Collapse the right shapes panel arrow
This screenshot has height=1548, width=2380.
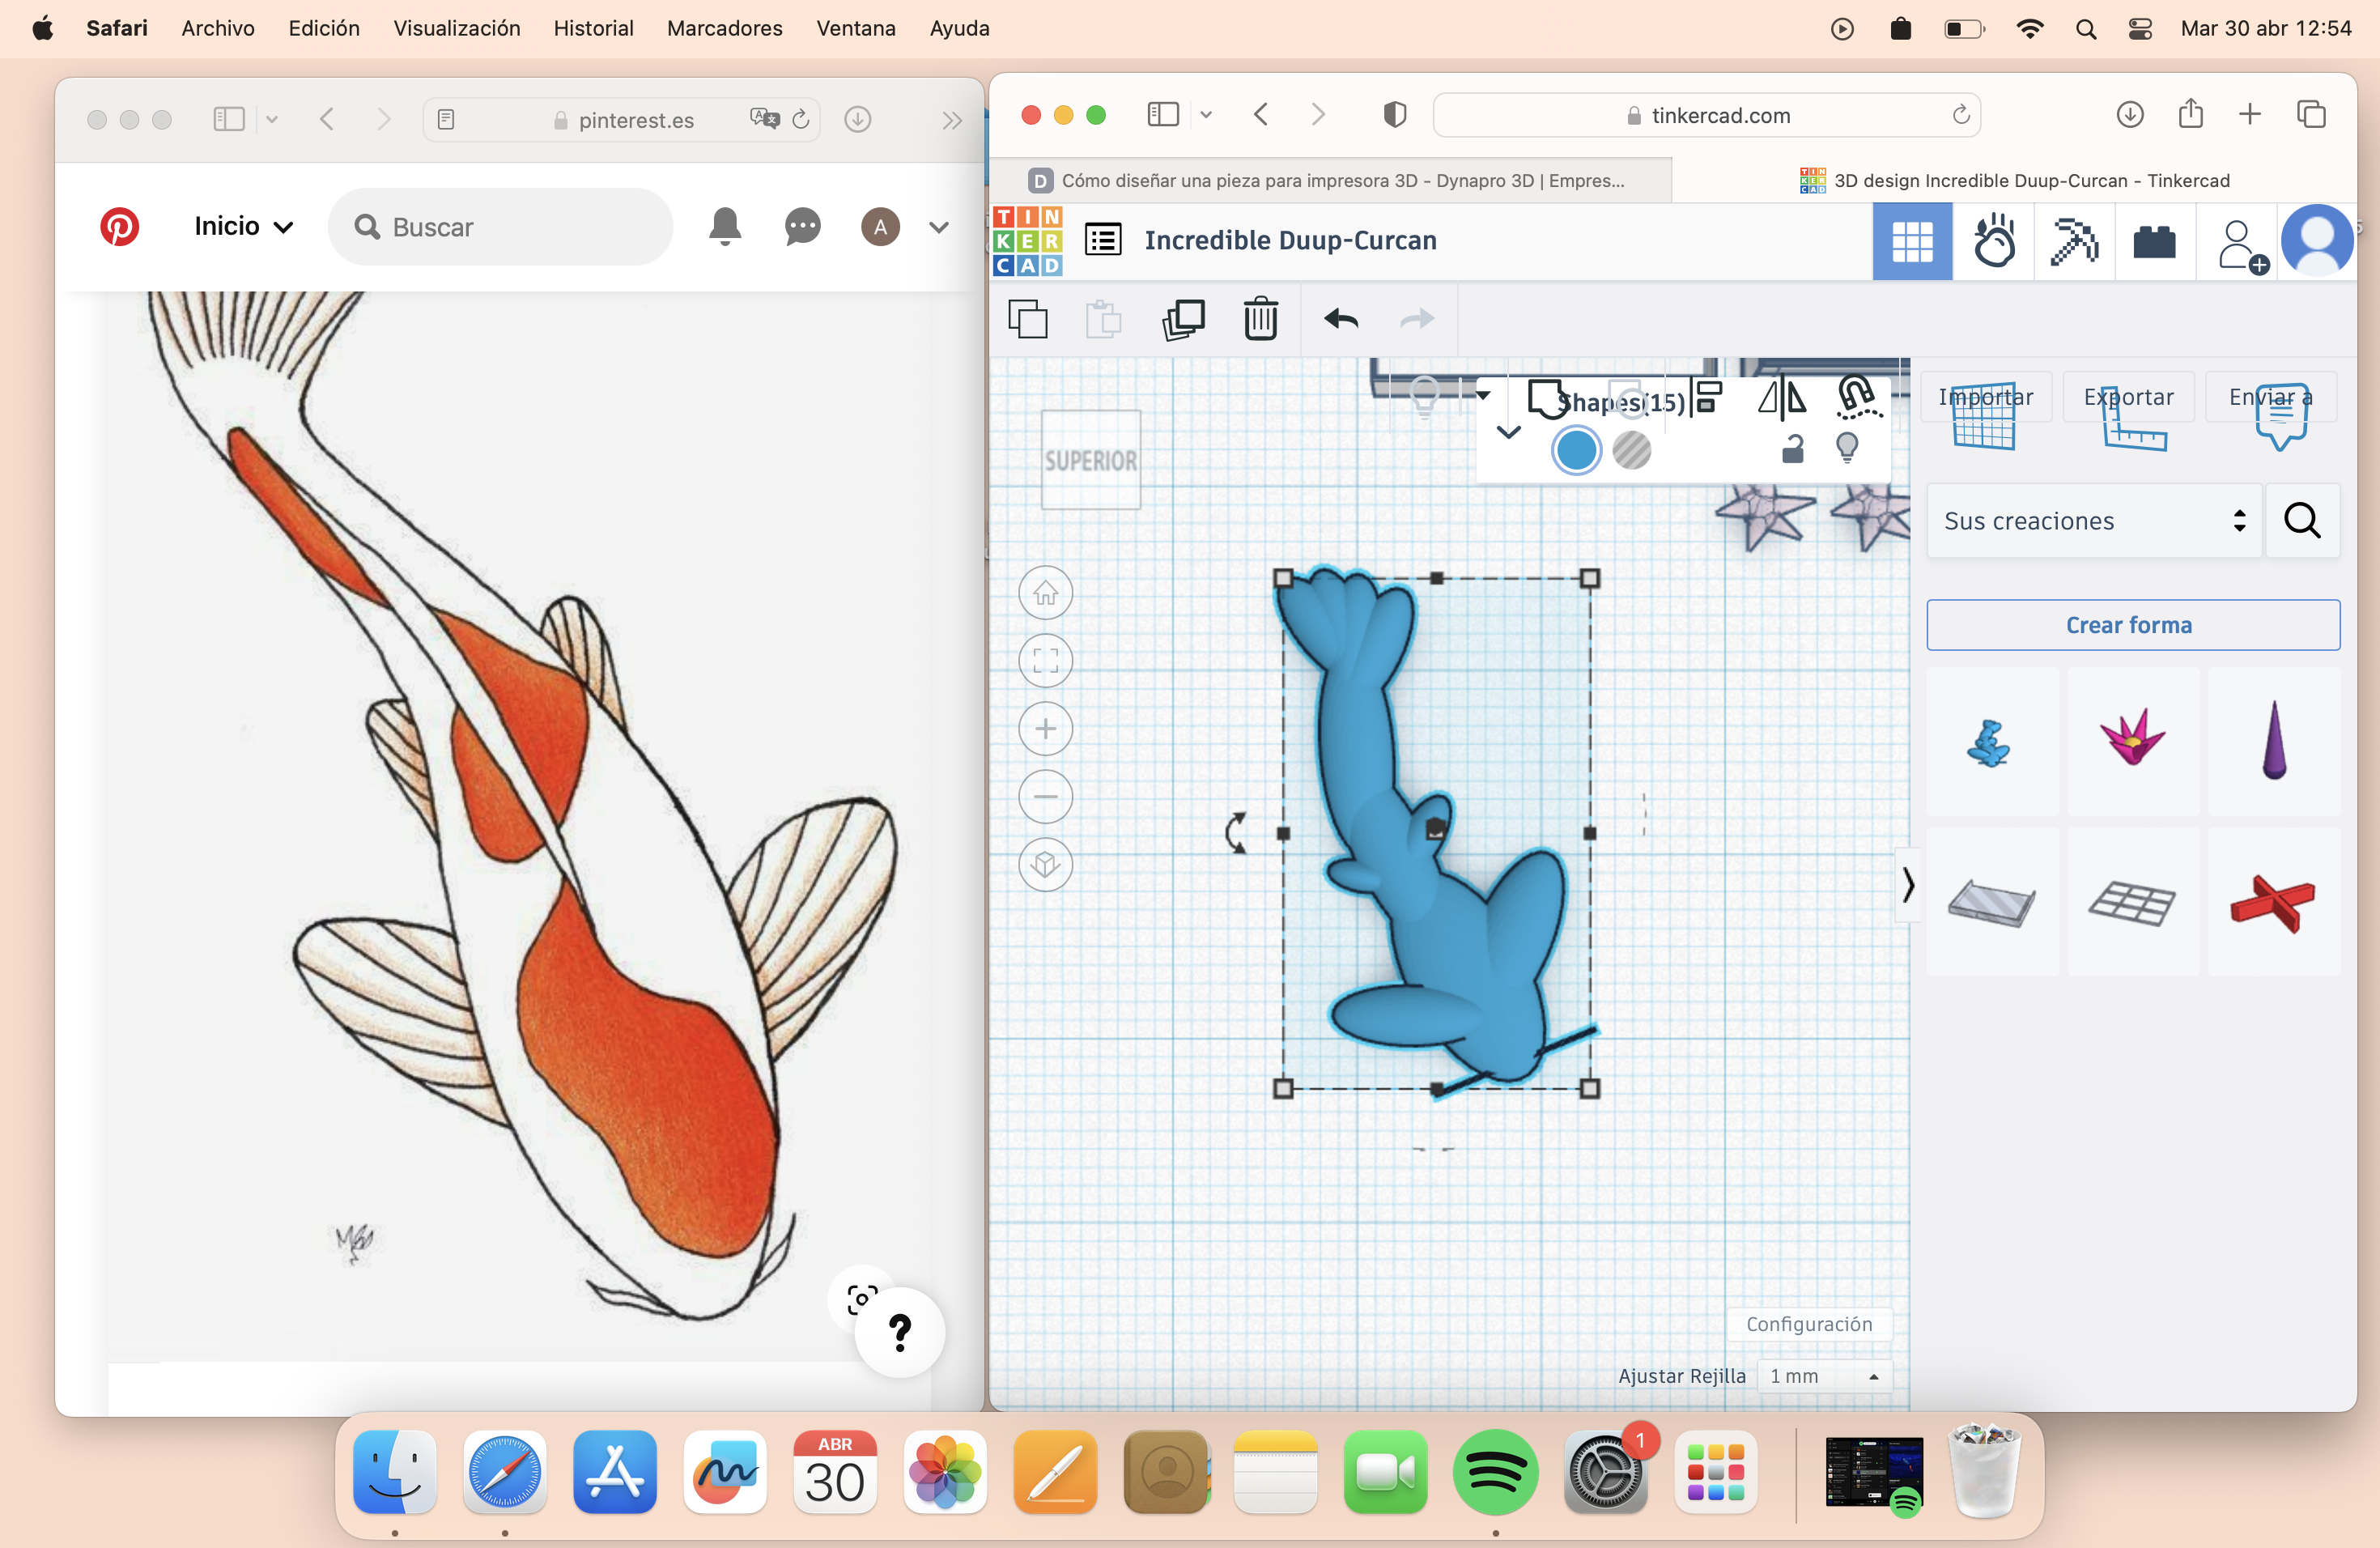pos(1908,886)
